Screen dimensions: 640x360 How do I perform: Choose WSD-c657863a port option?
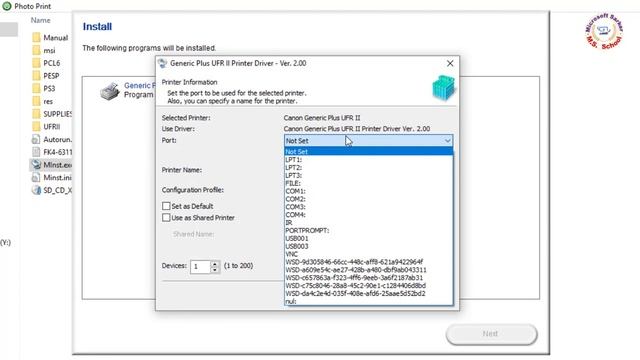[369, 278]
